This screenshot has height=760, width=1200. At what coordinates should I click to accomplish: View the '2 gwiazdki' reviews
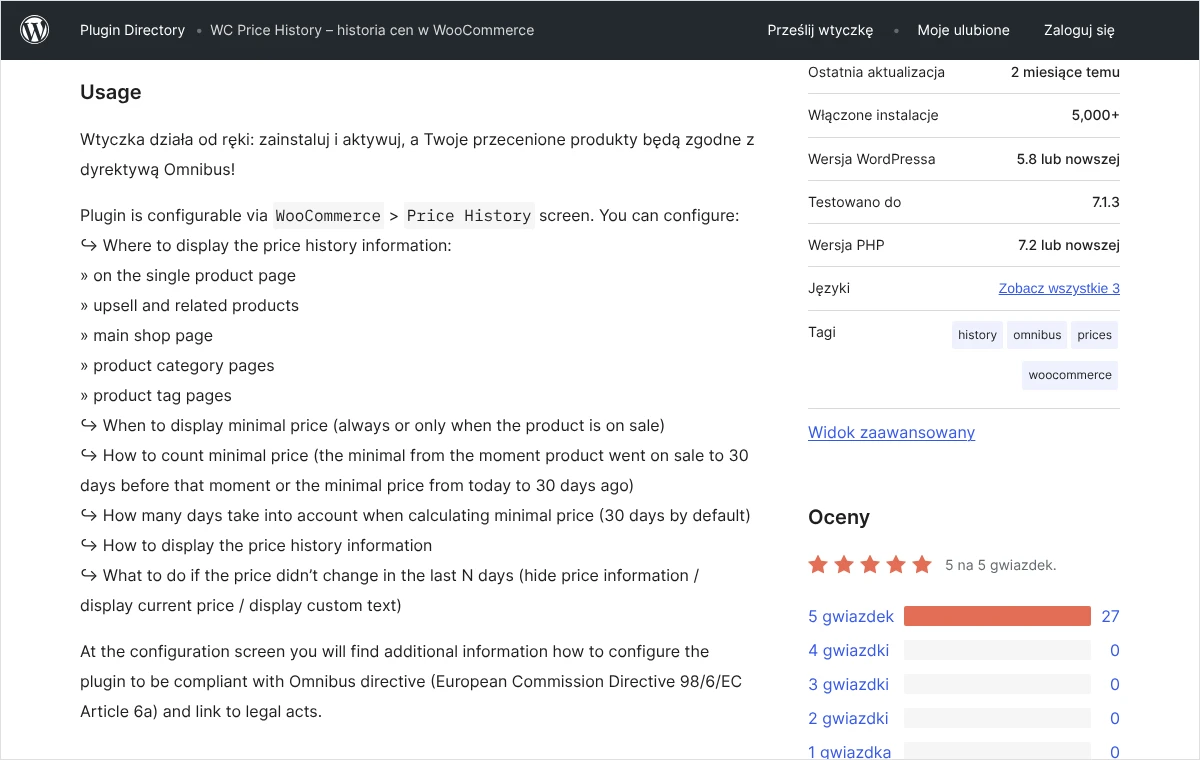848,718
